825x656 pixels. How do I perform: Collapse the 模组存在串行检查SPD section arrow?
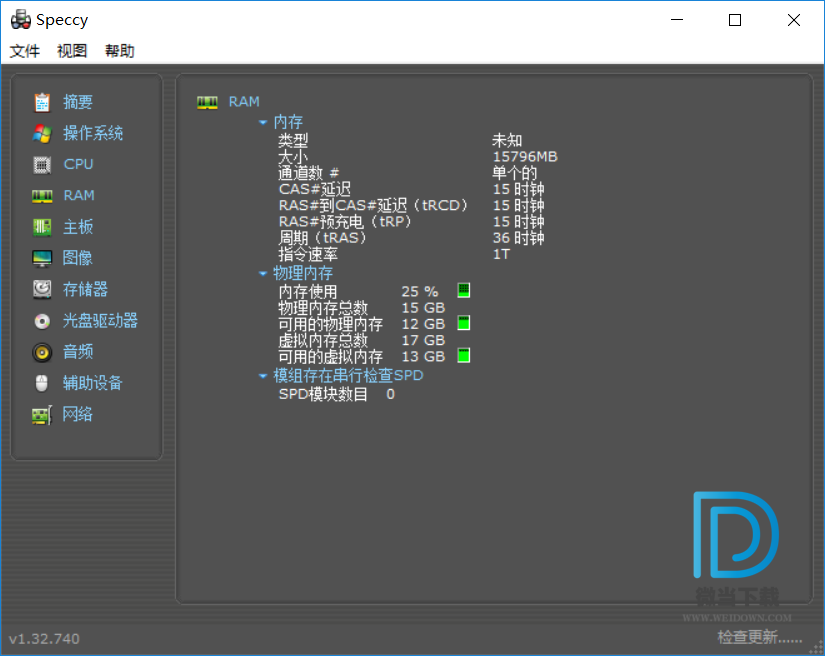pos(263,376)
